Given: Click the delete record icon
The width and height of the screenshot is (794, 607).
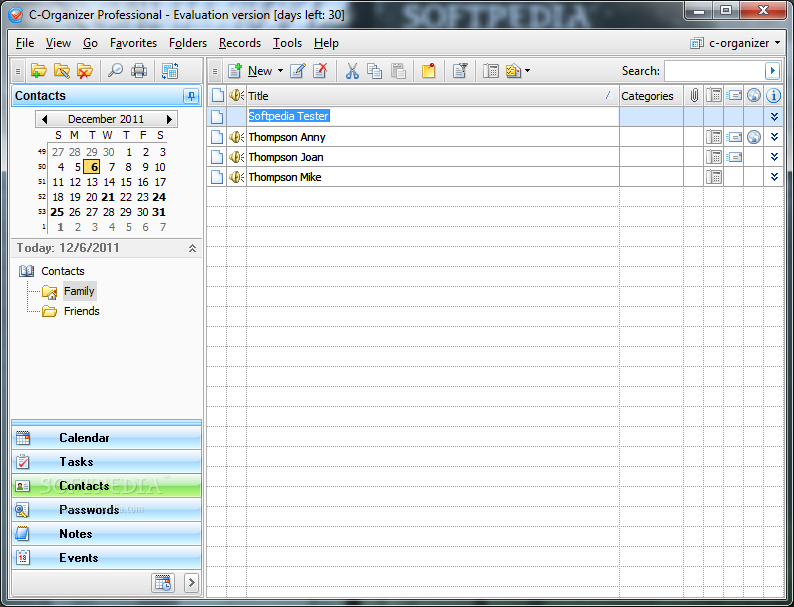Looking at the screenshot, I should (x=320, y=71).
